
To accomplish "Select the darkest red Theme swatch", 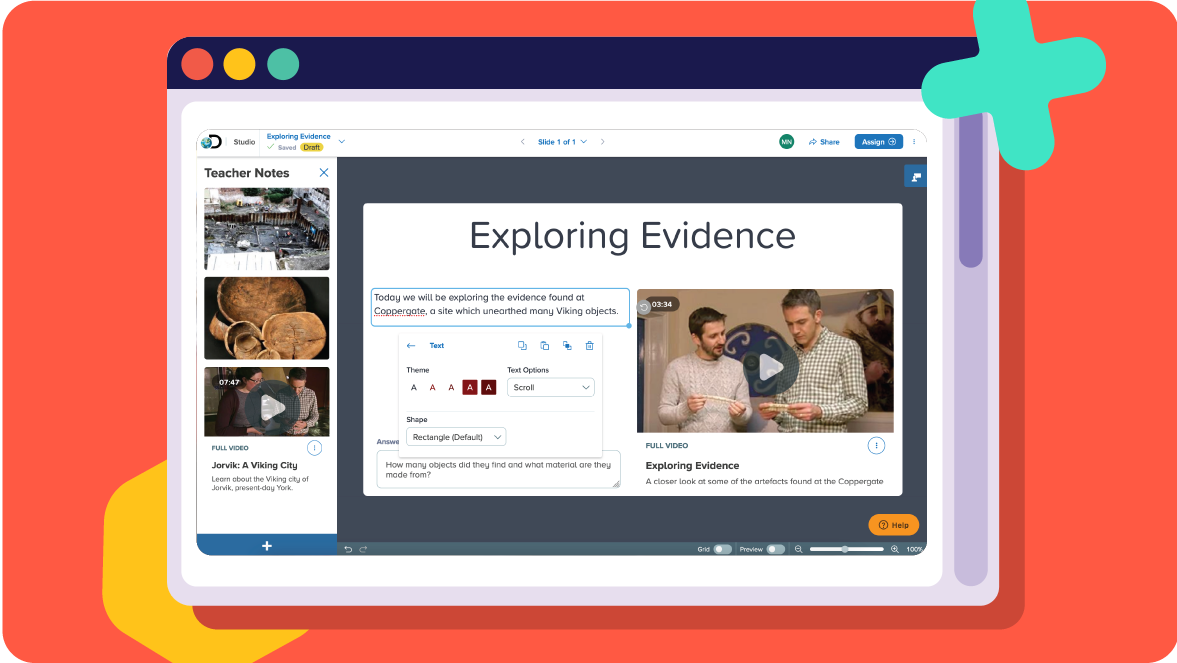I will 488,387.
